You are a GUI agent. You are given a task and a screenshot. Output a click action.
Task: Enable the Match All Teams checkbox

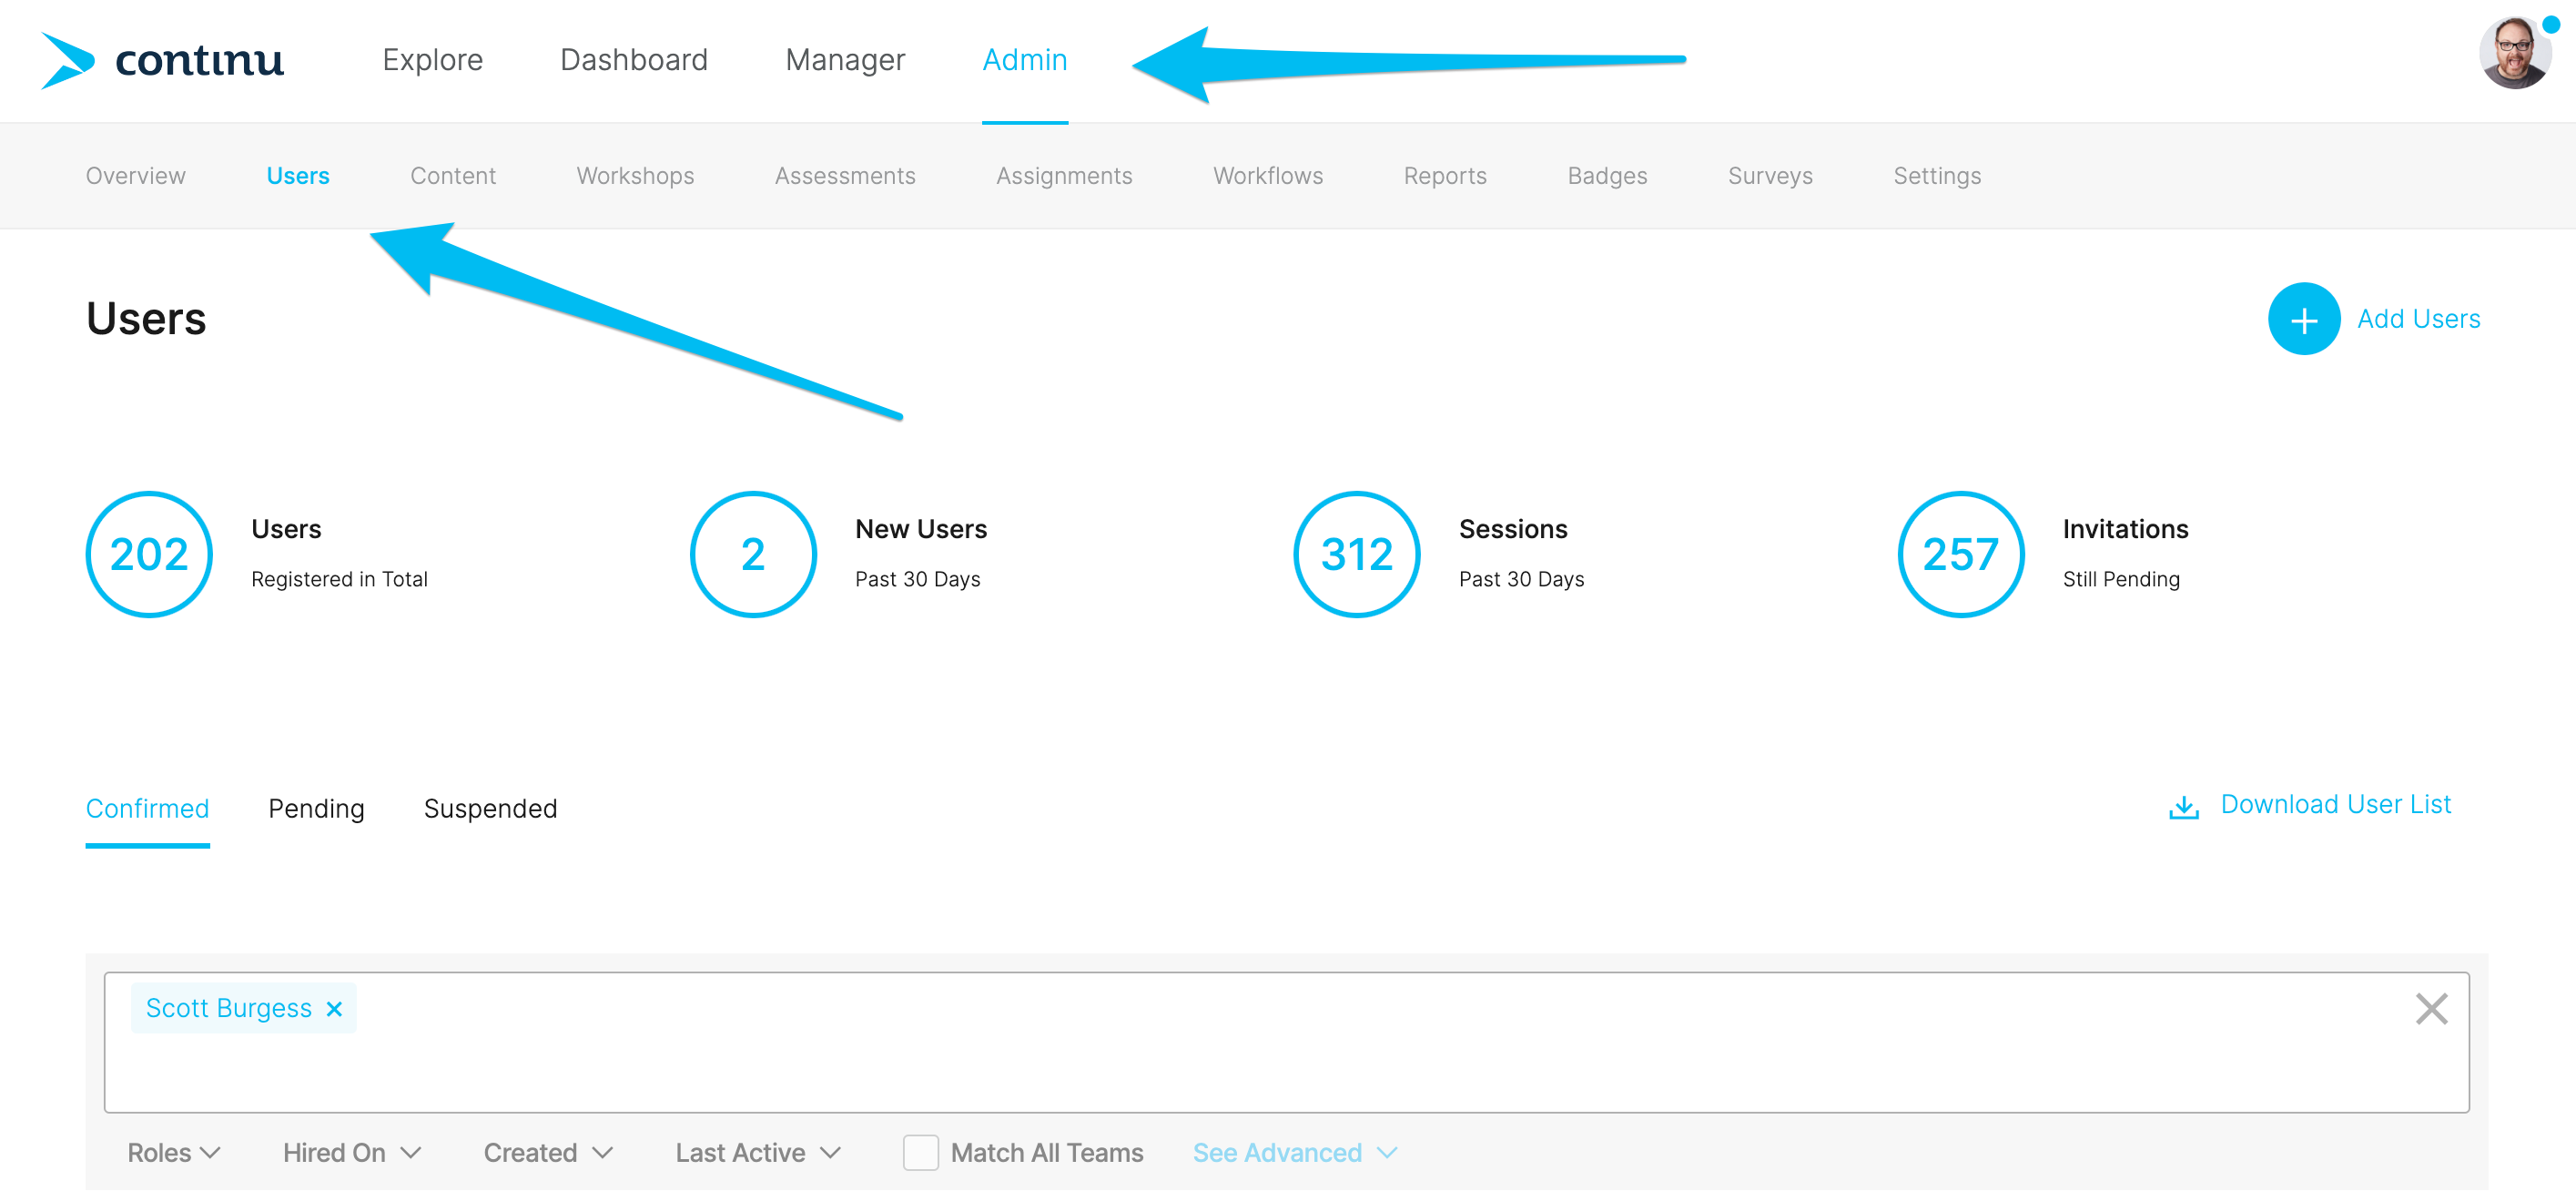click(x=920, y=1153)
